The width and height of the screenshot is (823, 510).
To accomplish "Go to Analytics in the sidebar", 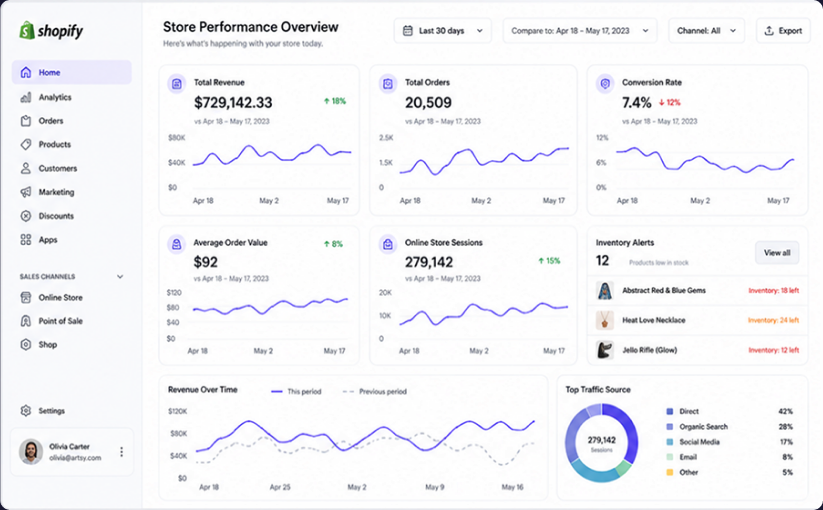I will (71, 97).
